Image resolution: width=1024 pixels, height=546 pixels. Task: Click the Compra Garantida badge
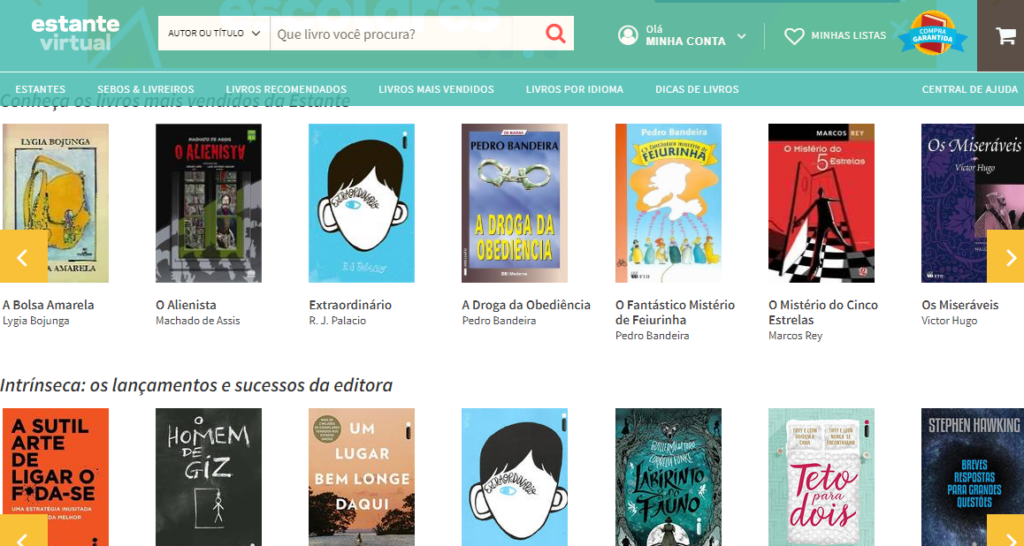click(x=932, y=35)
